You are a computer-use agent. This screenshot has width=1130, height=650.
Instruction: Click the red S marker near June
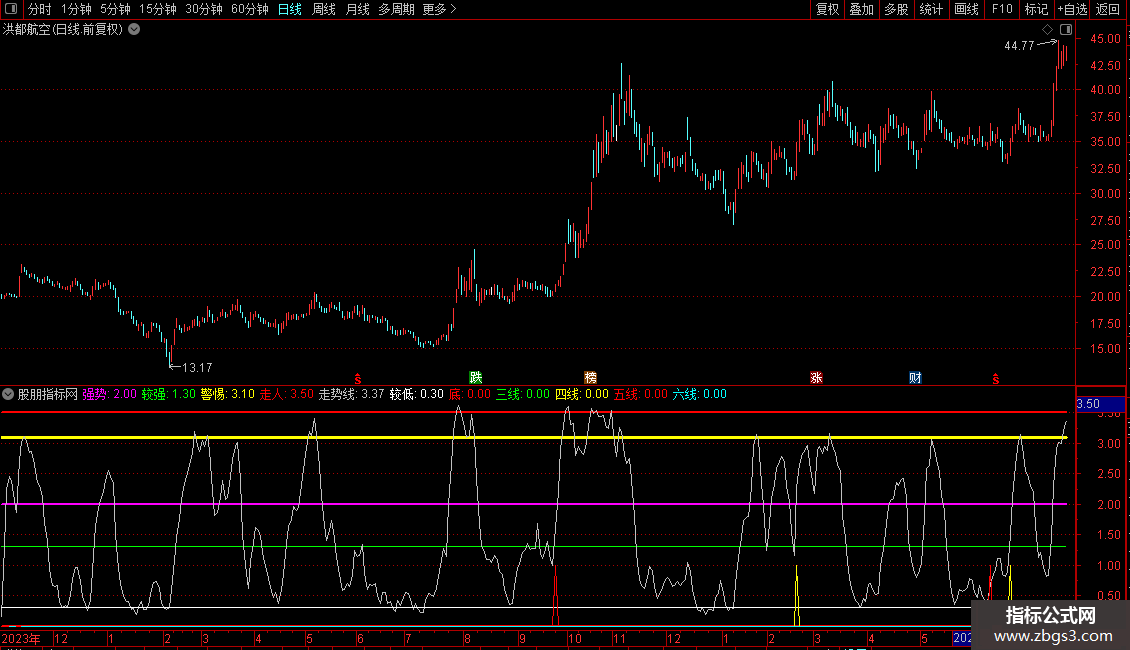tap(357, 379)
